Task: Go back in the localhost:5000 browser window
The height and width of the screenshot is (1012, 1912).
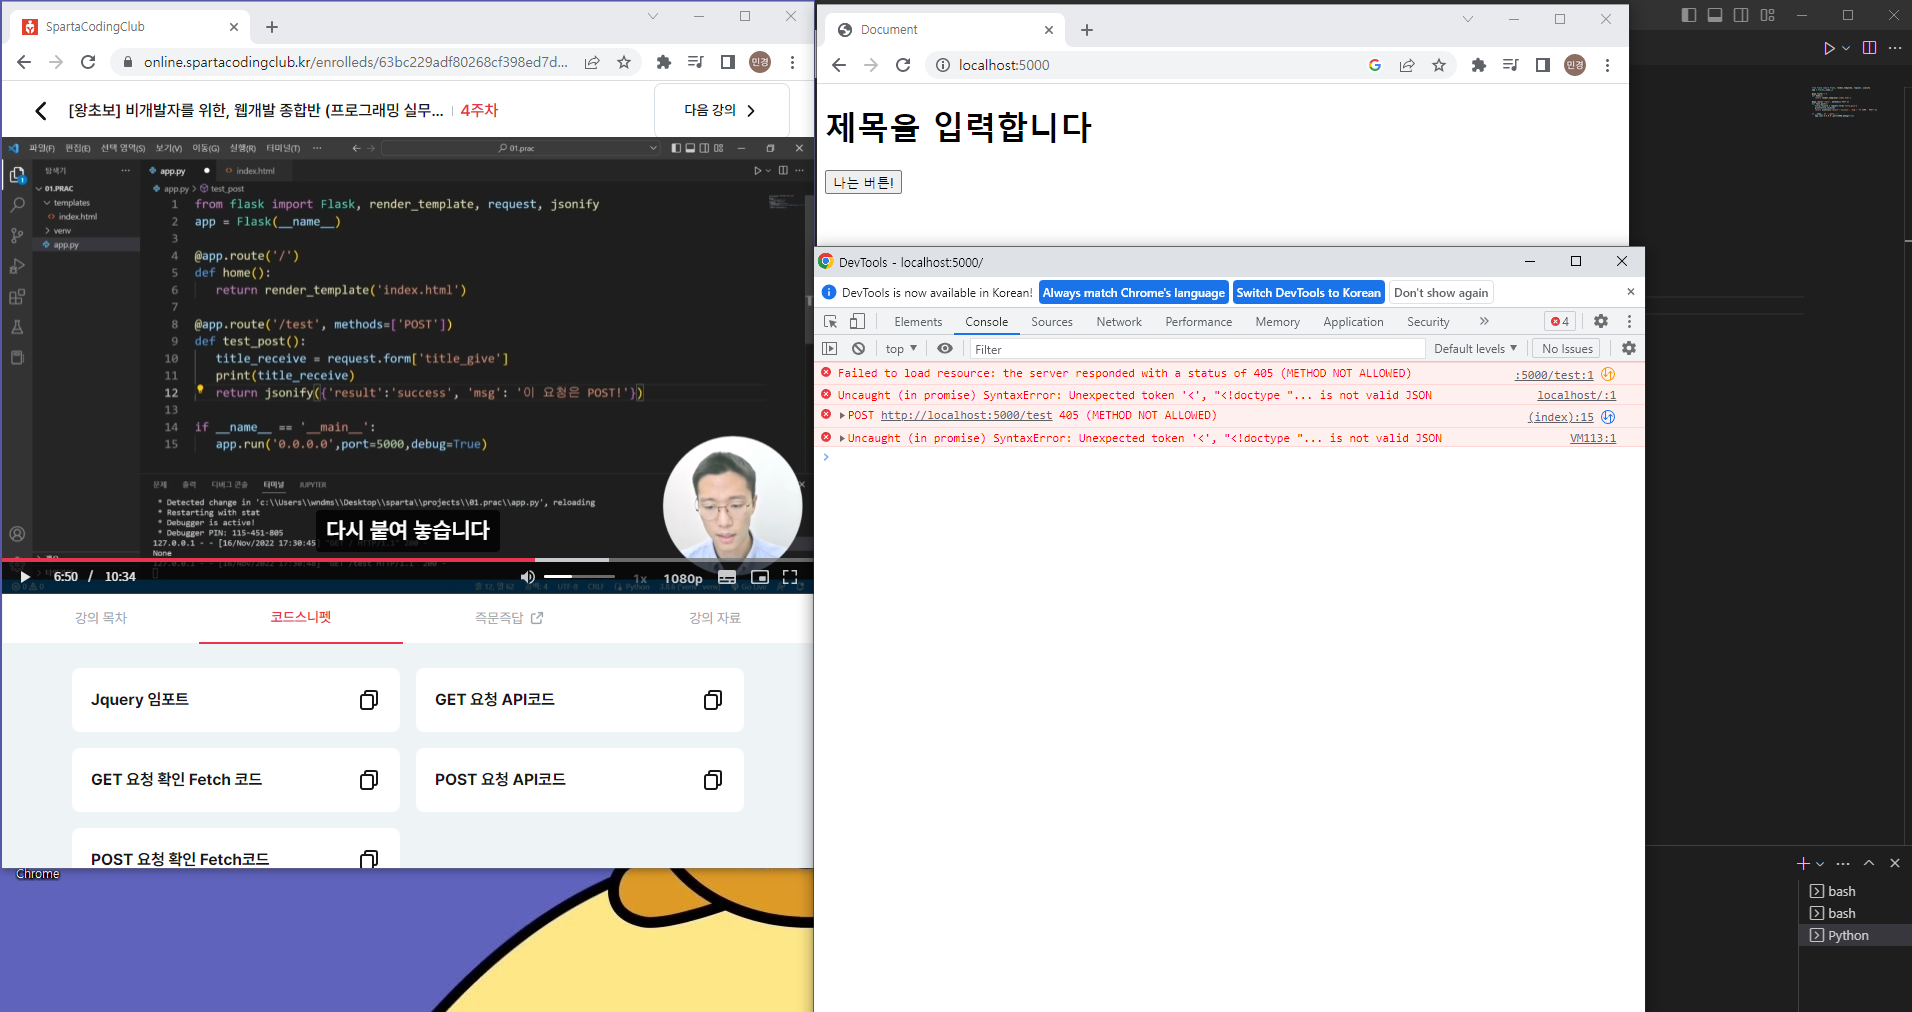Action: (x=839, y=65)
